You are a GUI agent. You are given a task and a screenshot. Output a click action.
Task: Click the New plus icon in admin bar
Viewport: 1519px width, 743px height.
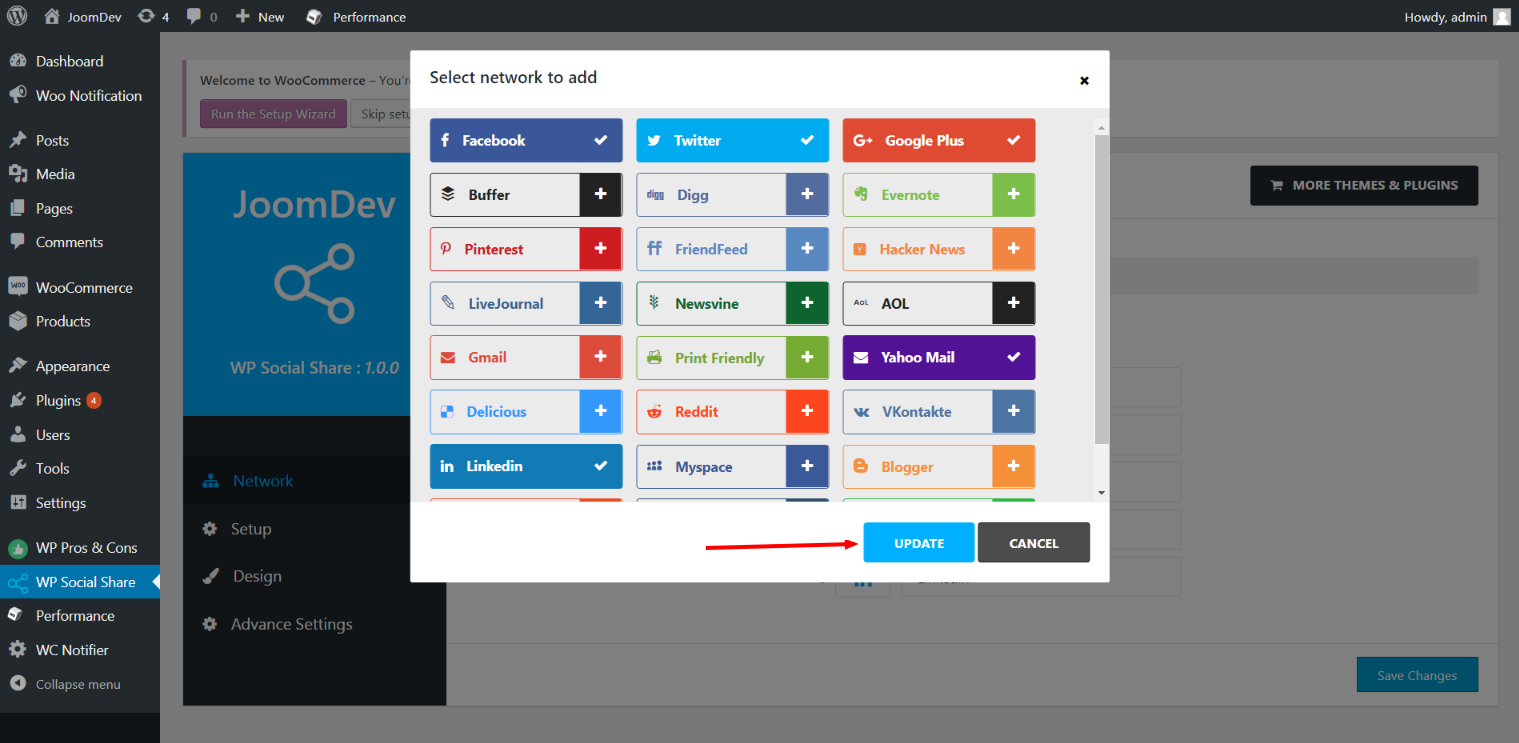point(243,16)
